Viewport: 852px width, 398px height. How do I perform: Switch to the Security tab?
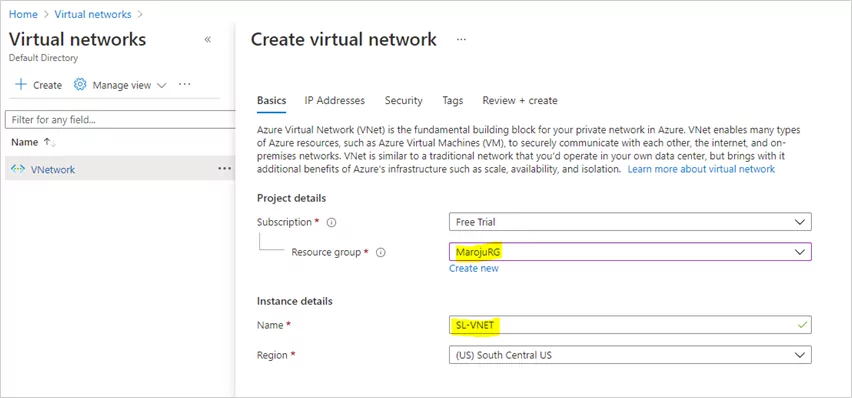pos(404,101)
